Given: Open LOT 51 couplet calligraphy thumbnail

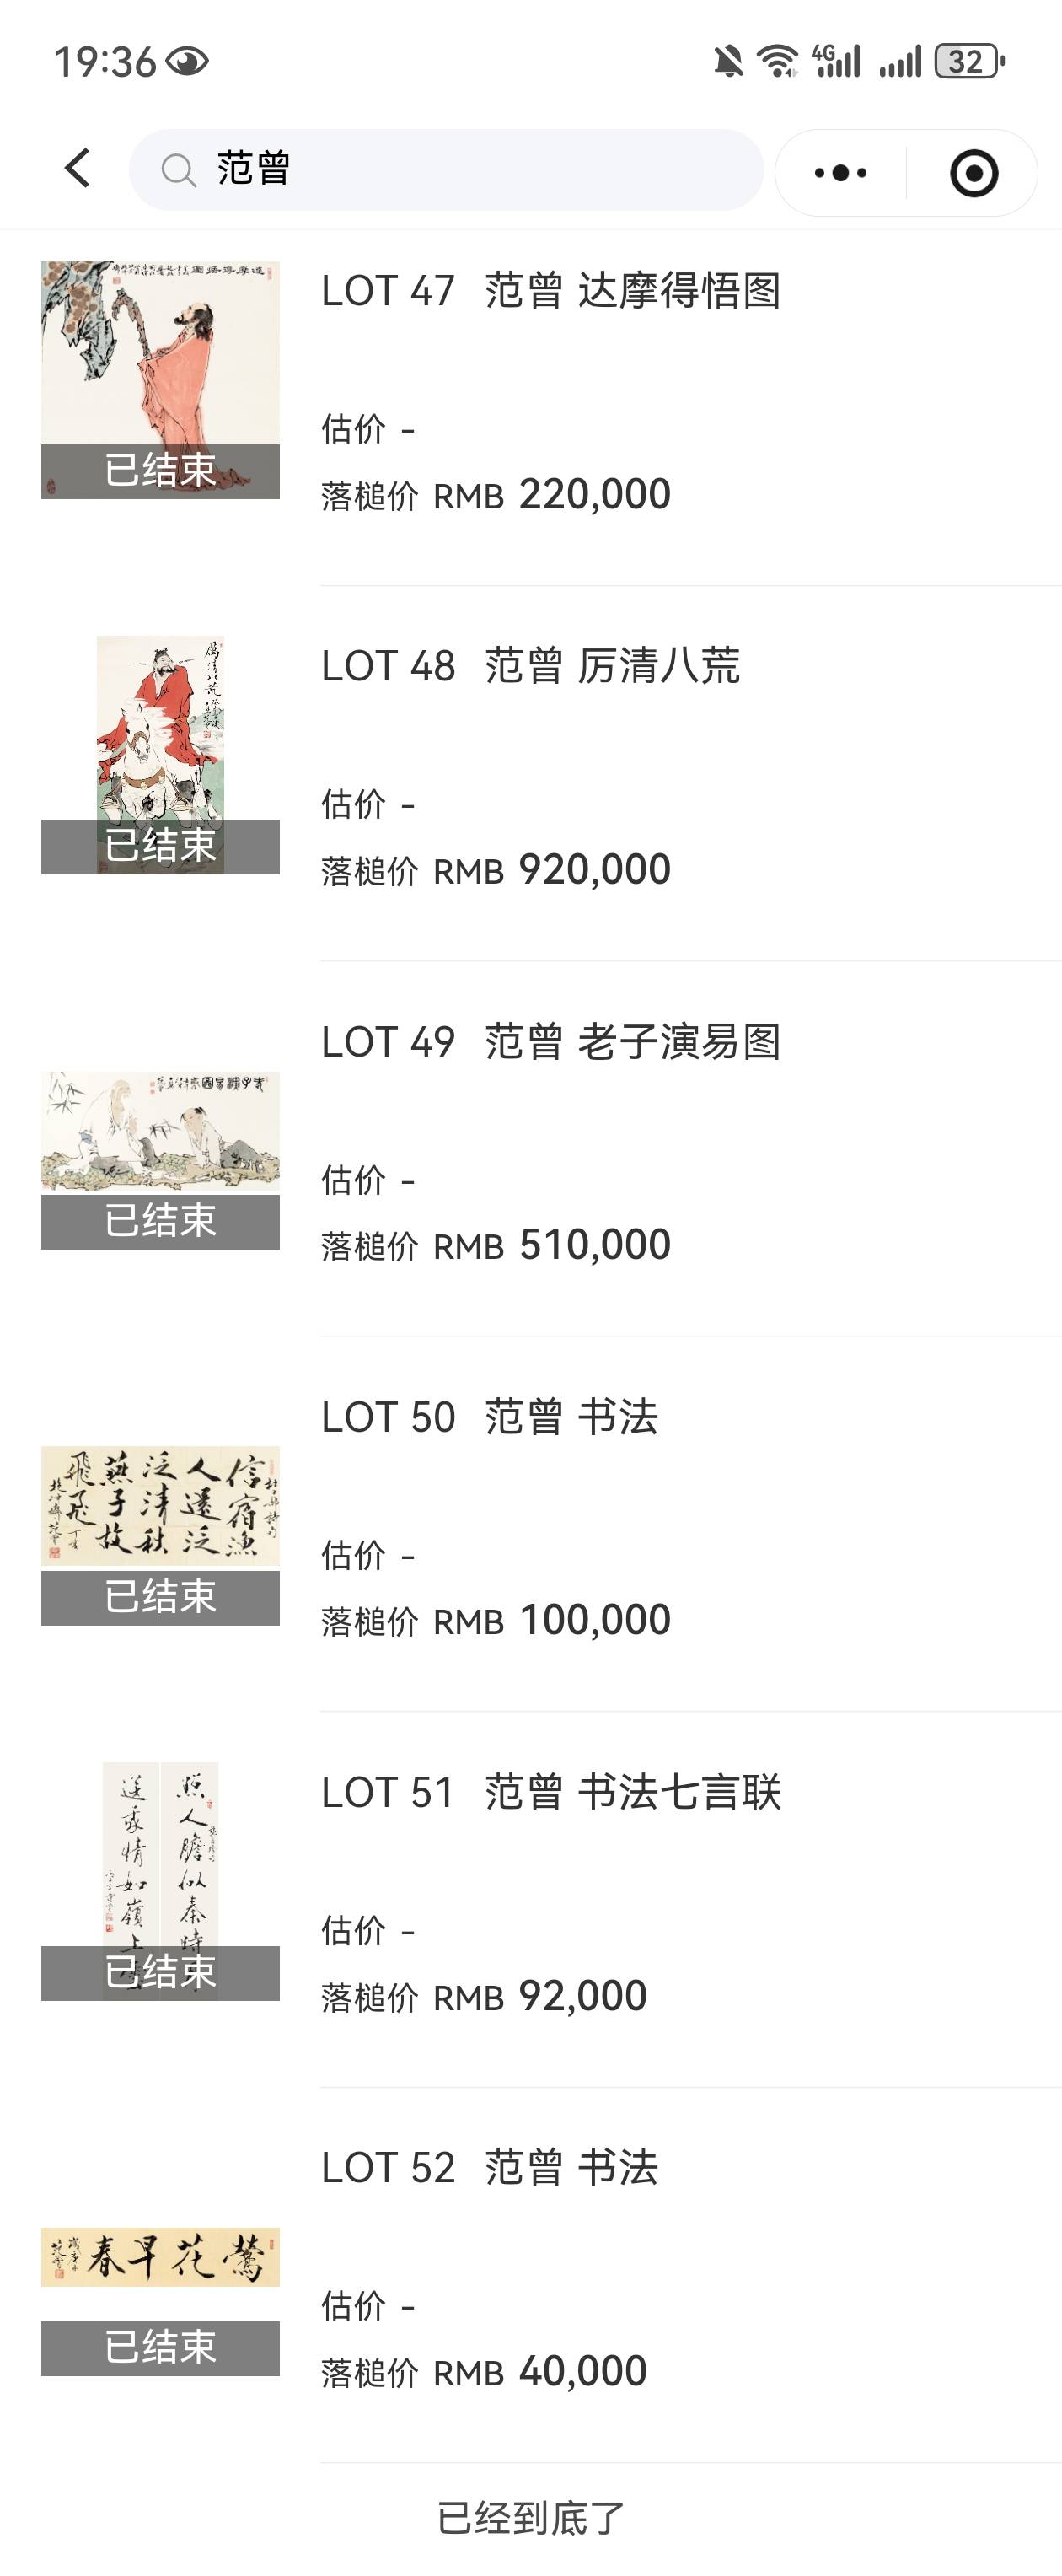Looking at the screenshot, I should point(160,1880).
